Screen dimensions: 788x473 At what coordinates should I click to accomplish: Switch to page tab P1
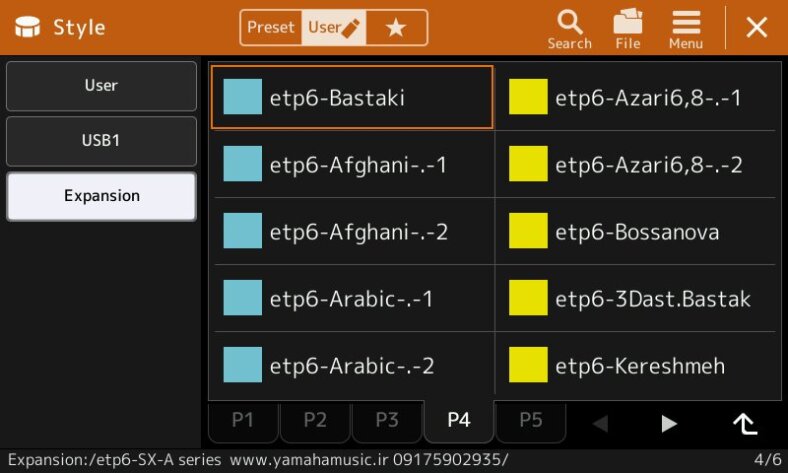point(243,421)
